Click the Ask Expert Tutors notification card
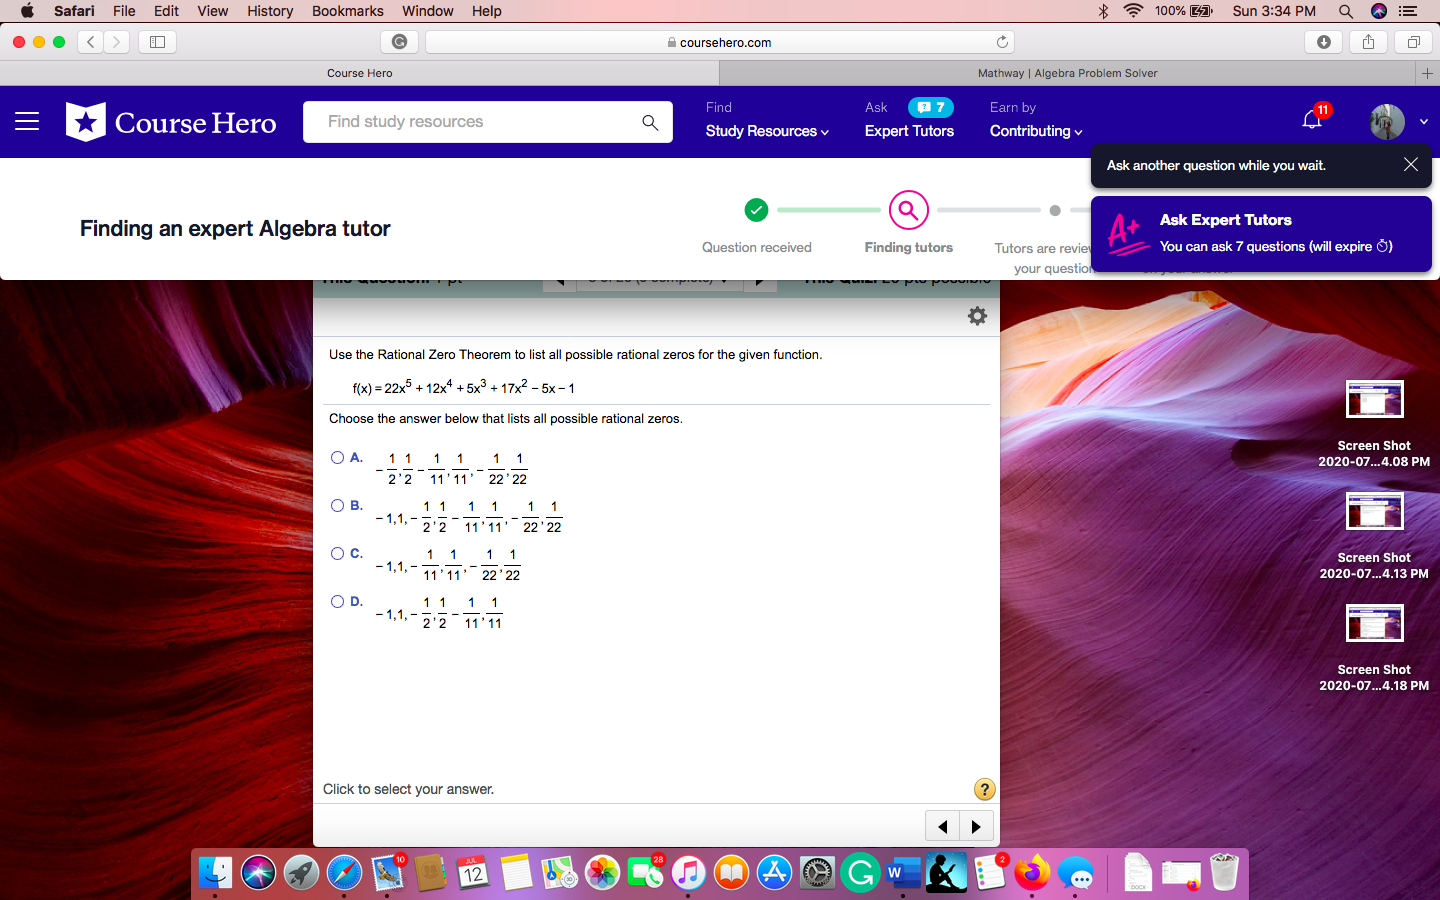 coord(1261,234)
